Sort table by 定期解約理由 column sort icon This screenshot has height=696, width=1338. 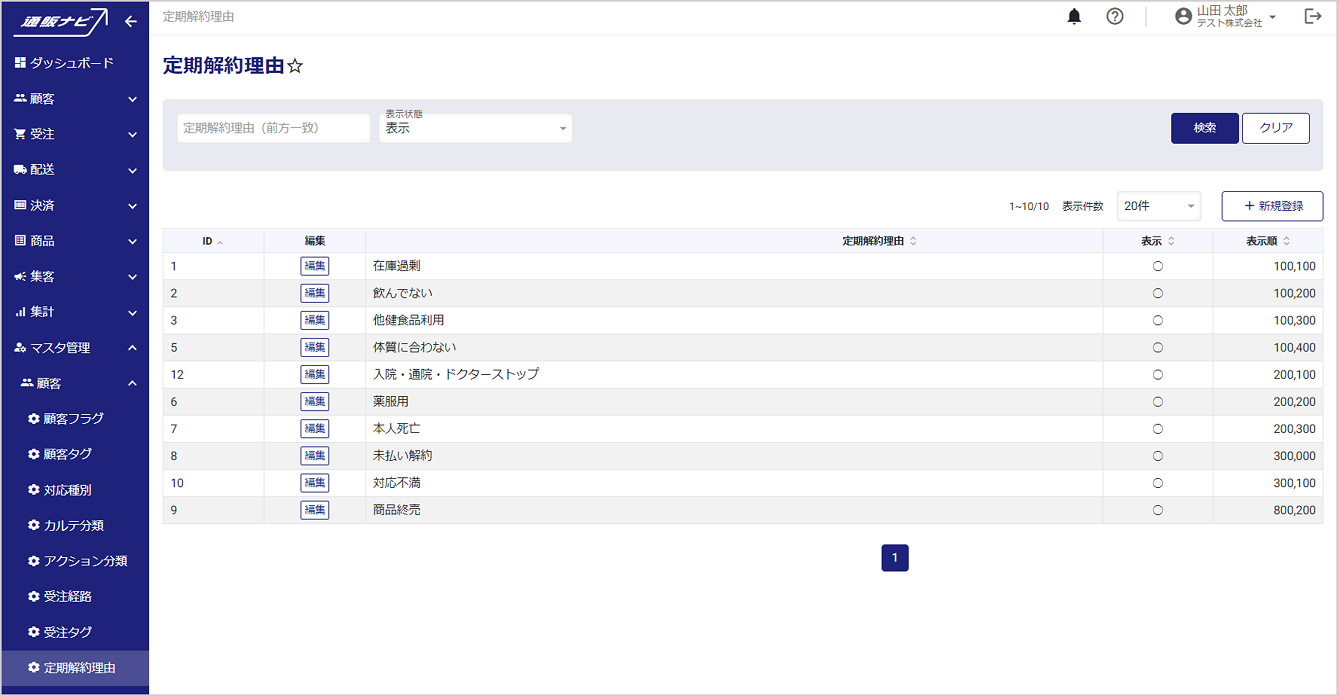[x=913, y=241]
